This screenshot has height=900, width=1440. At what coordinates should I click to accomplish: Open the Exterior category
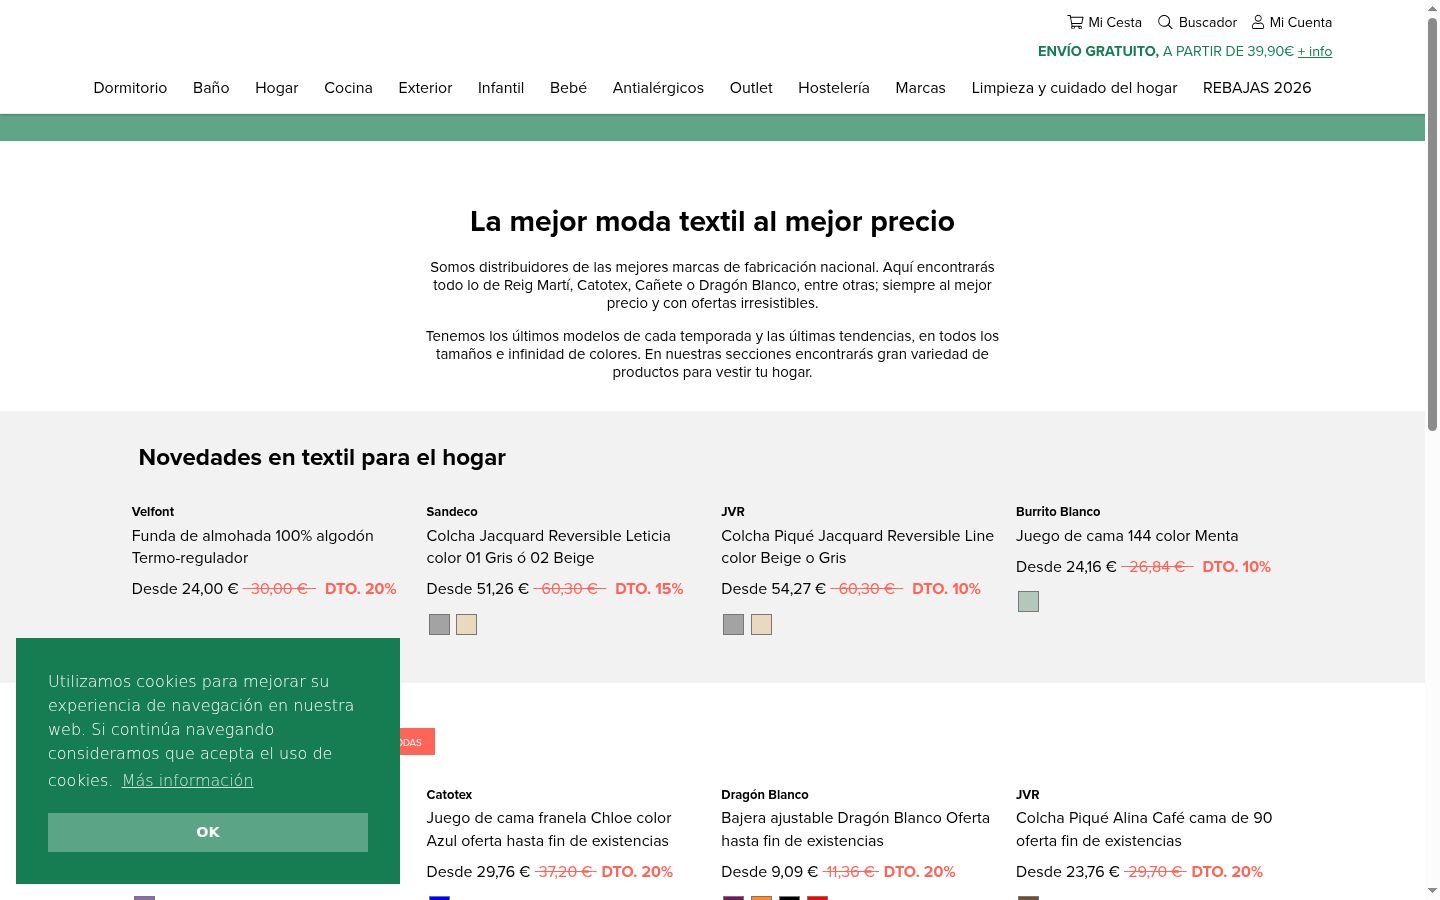tap(425, 88)
